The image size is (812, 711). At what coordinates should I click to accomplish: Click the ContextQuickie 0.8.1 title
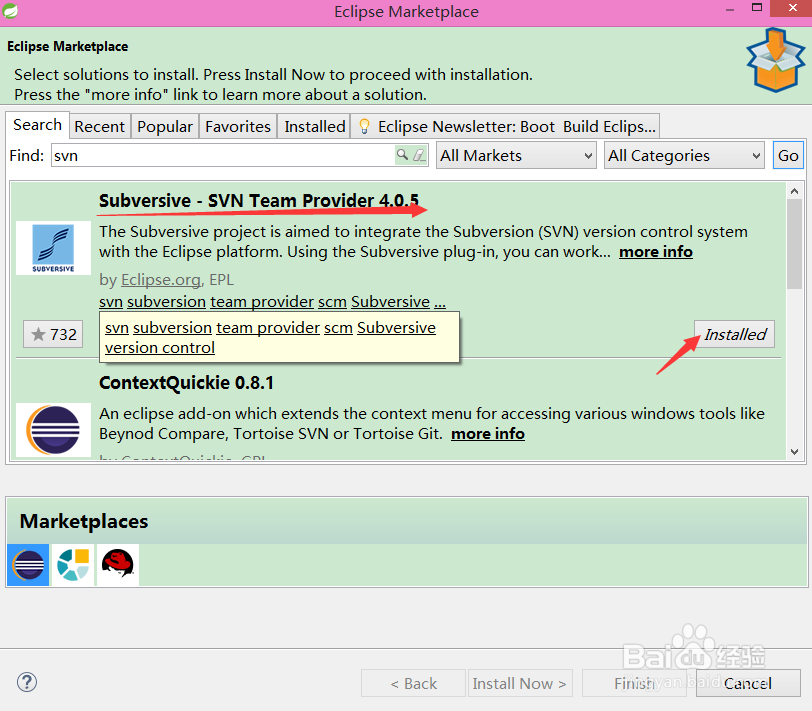pyautogui.click(x=186, y=383)
